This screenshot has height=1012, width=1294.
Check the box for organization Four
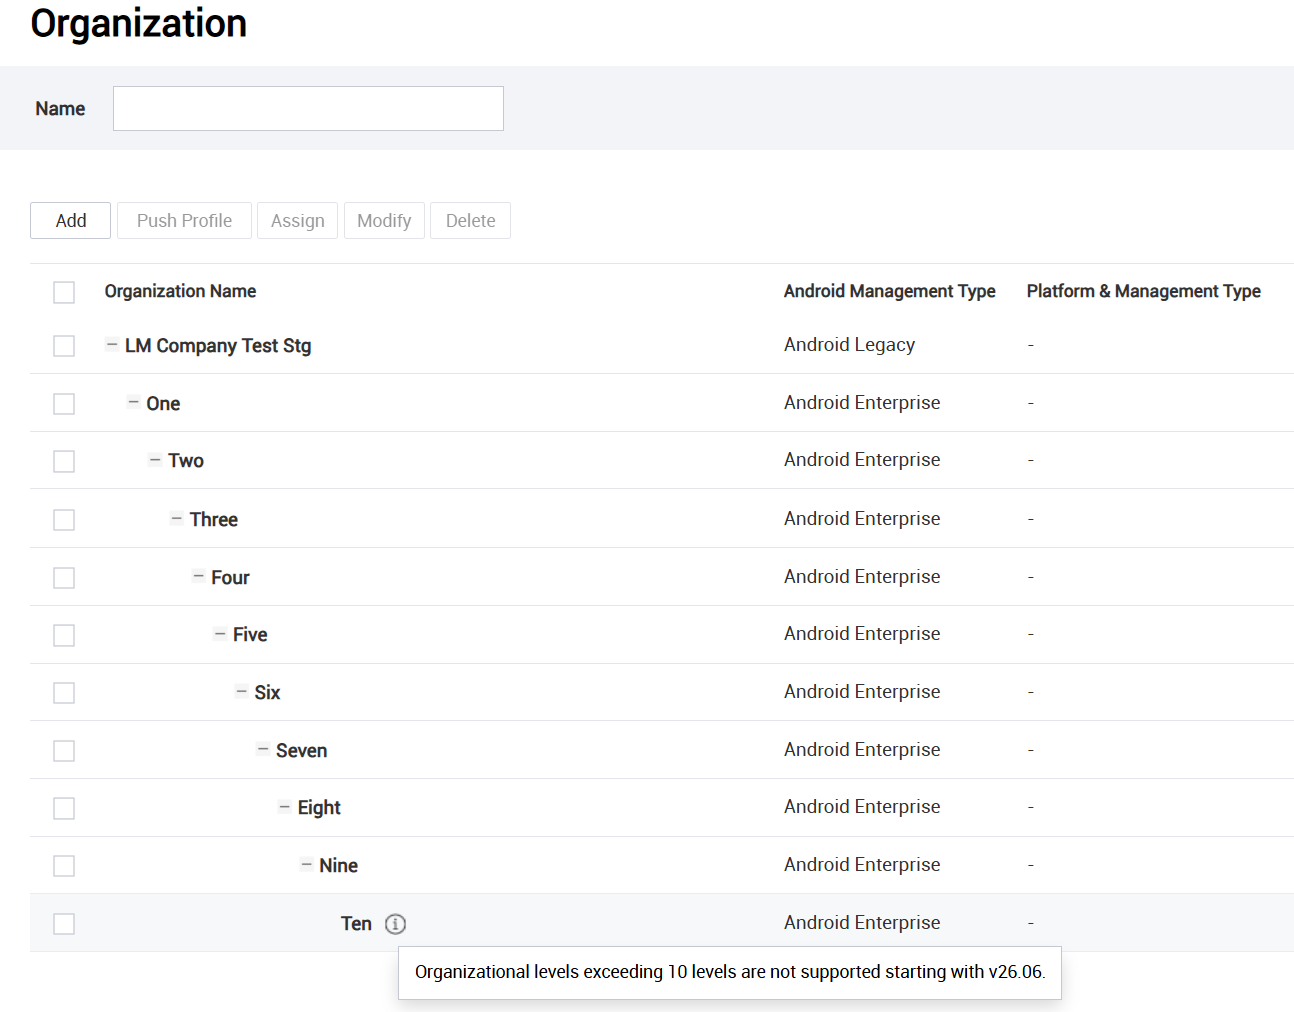point(64,578)
